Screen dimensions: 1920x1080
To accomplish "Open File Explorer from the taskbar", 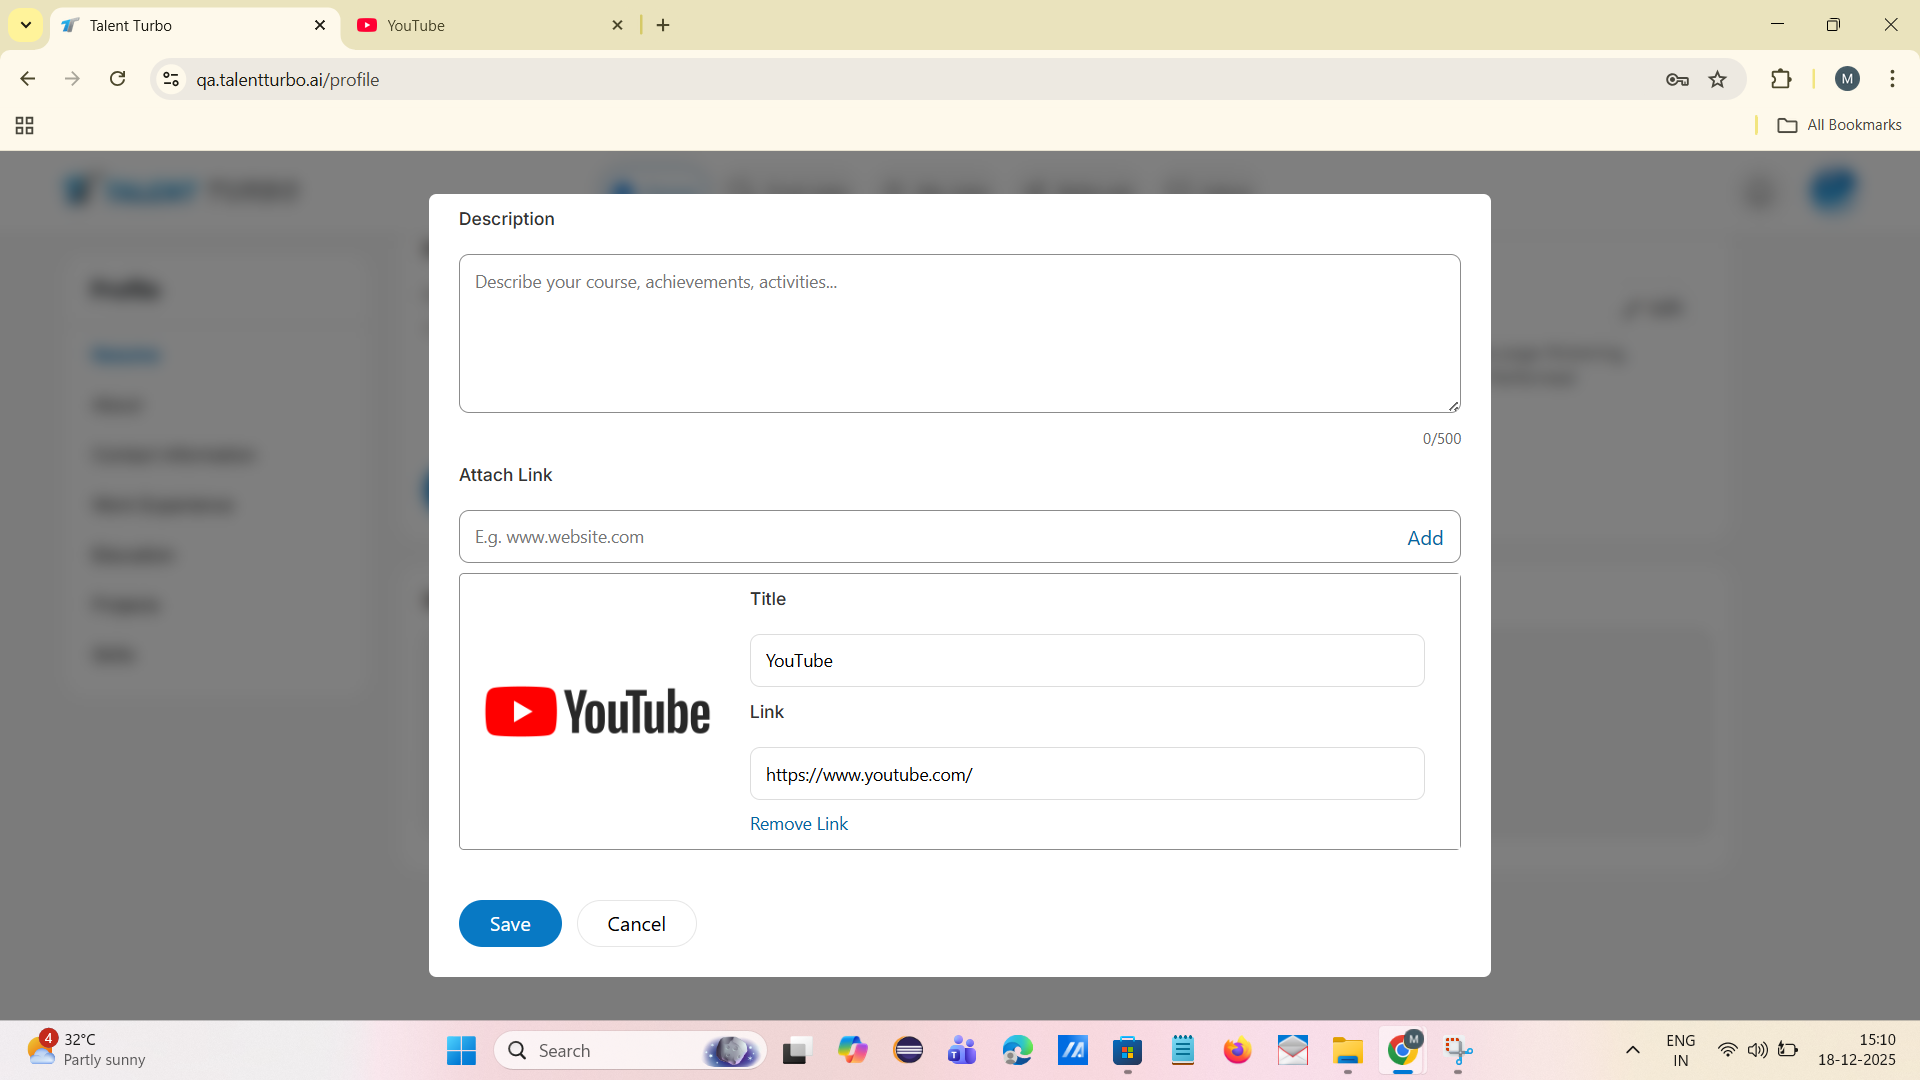I will click(1348, 1050).
